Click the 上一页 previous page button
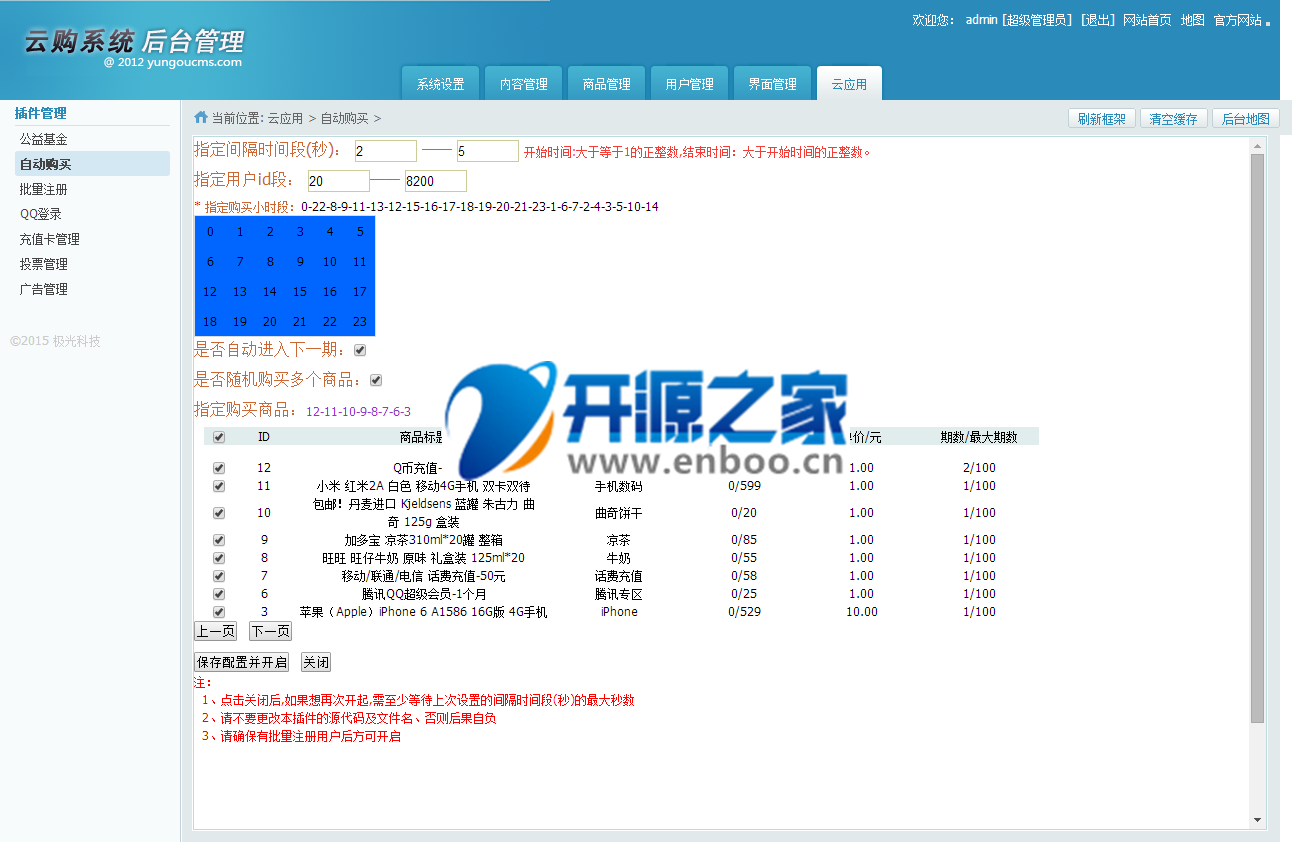This screenshot has width=1292, height=842. 215,631
